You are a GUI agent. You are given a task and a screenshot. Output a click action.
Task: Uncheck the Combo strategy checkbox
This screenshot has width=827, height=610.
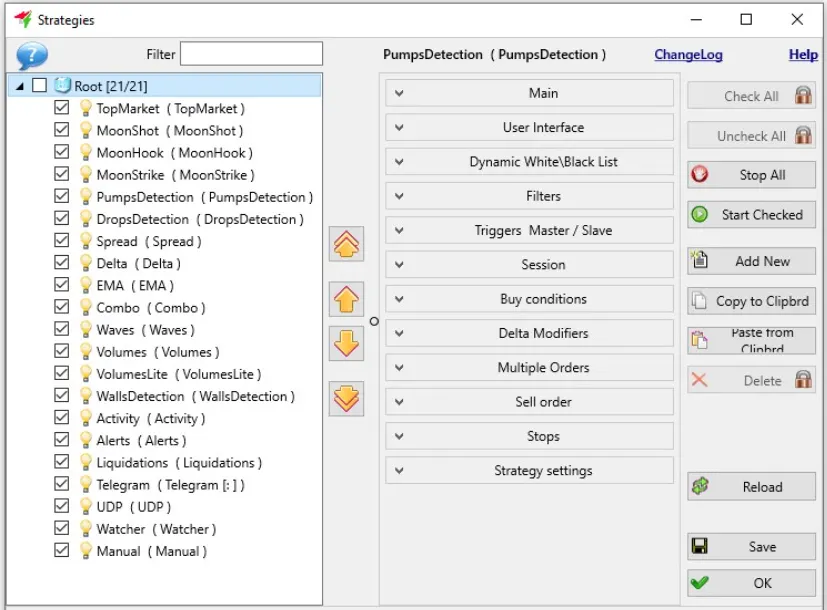[x=62, y=307]
